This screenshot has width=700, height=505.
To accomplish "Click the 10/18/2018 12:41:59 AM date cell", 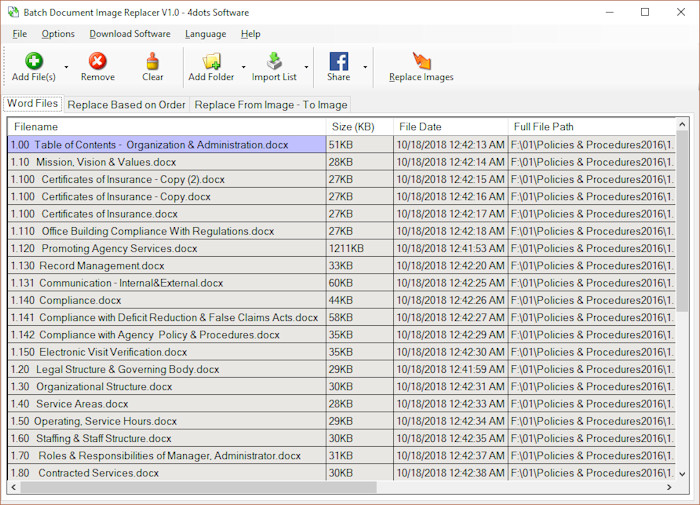I will (451, 369).
